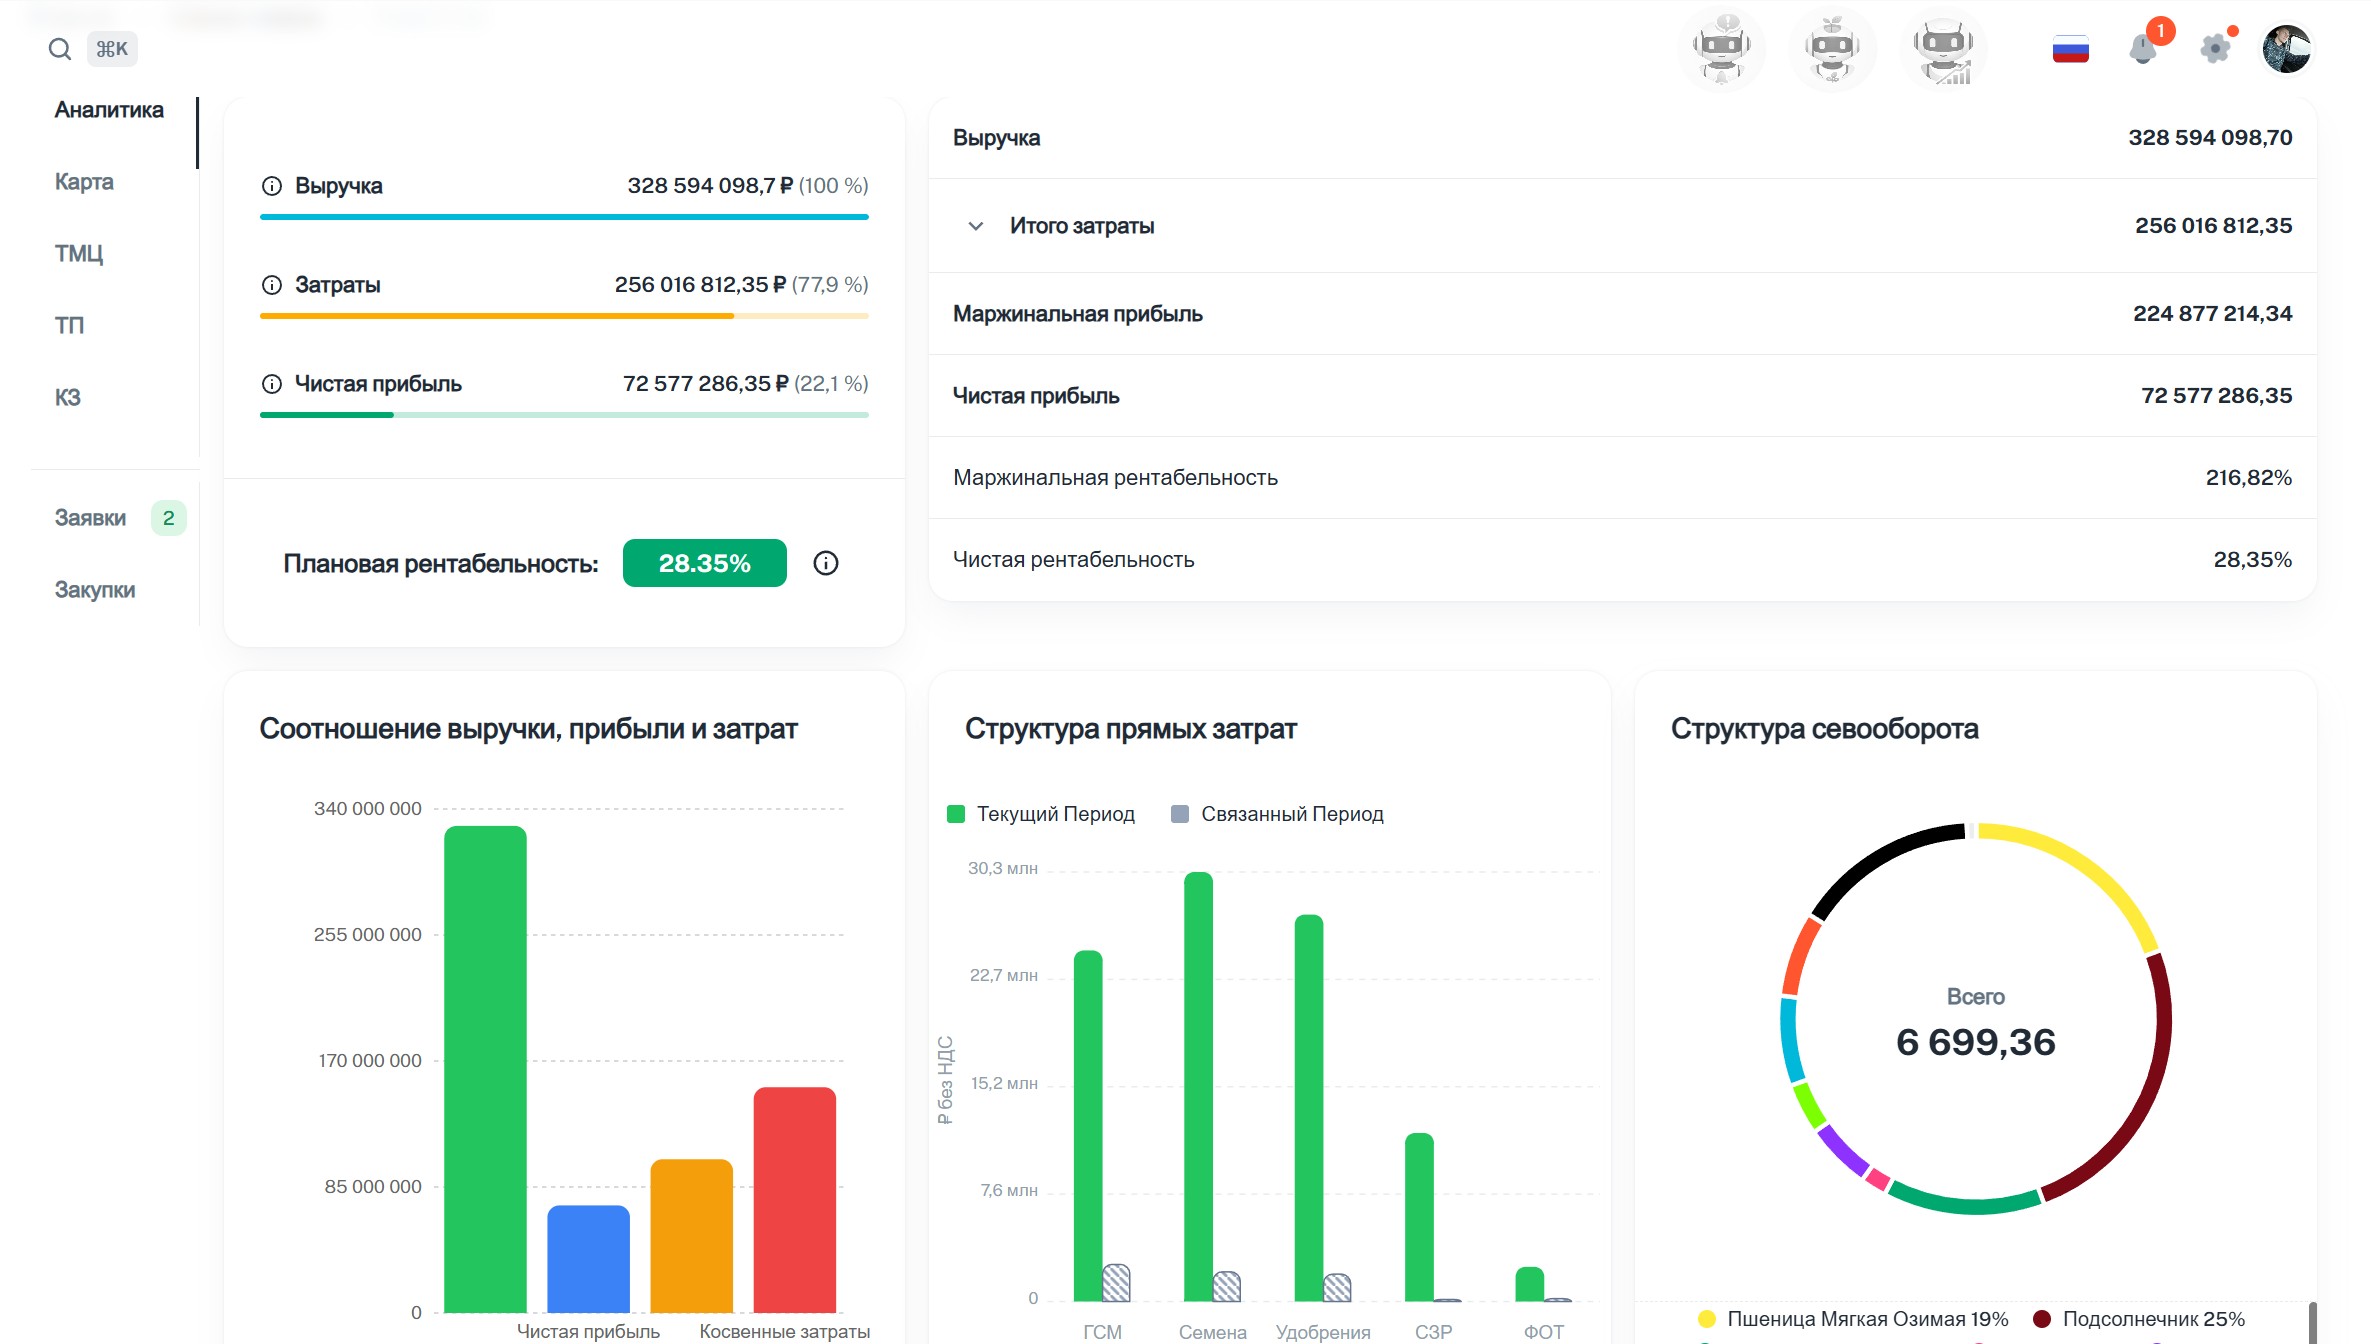Screen dimensions: 2371x1344
Task: Open Заявки with 2 badge
Action: 91,518
